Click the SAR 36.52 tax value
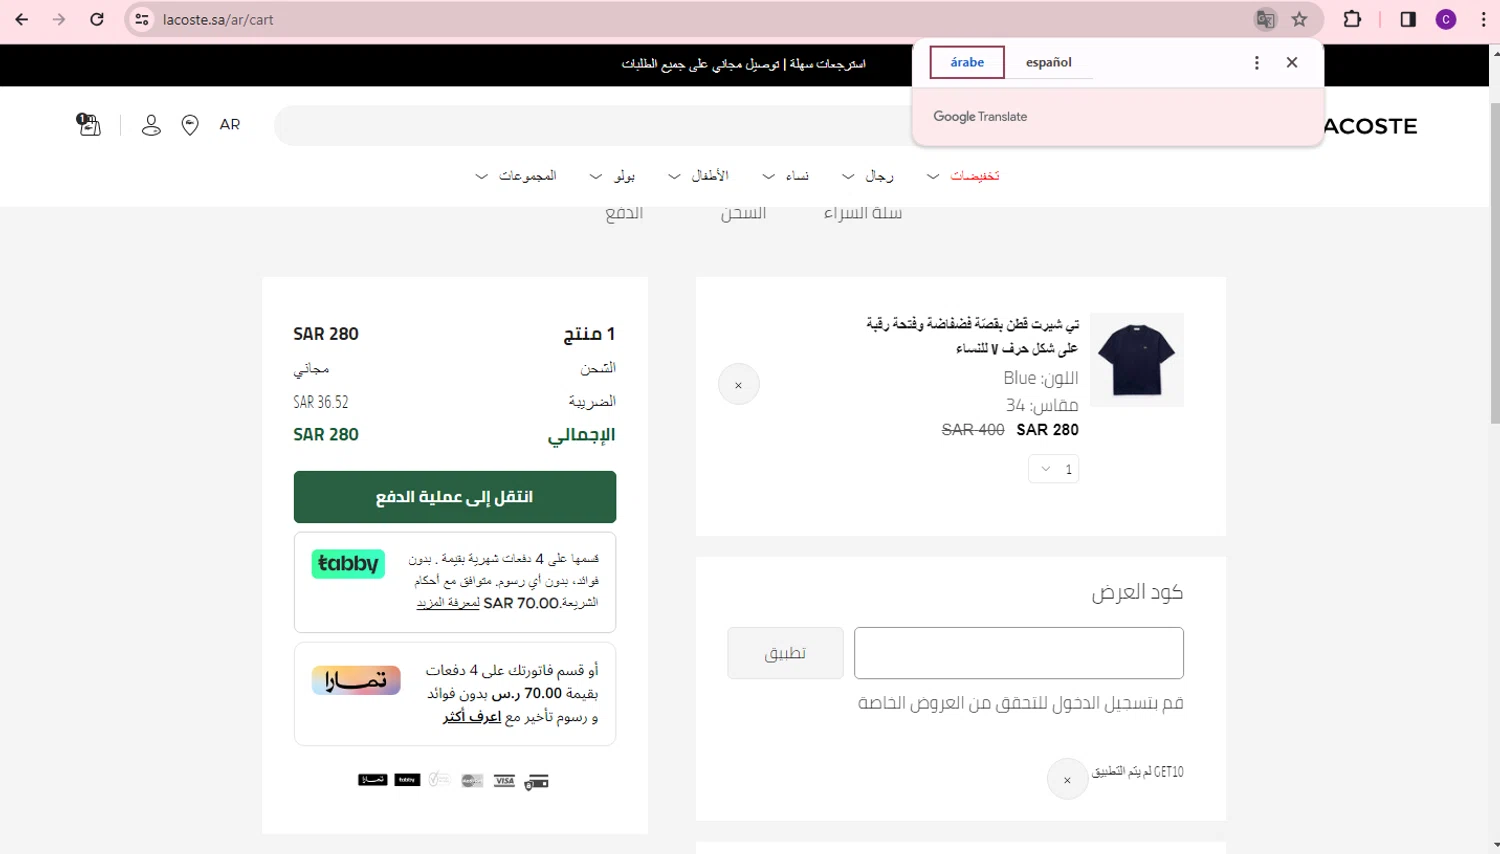The height and width of the screenshot is (854, 1500). [x=321, y=402]
